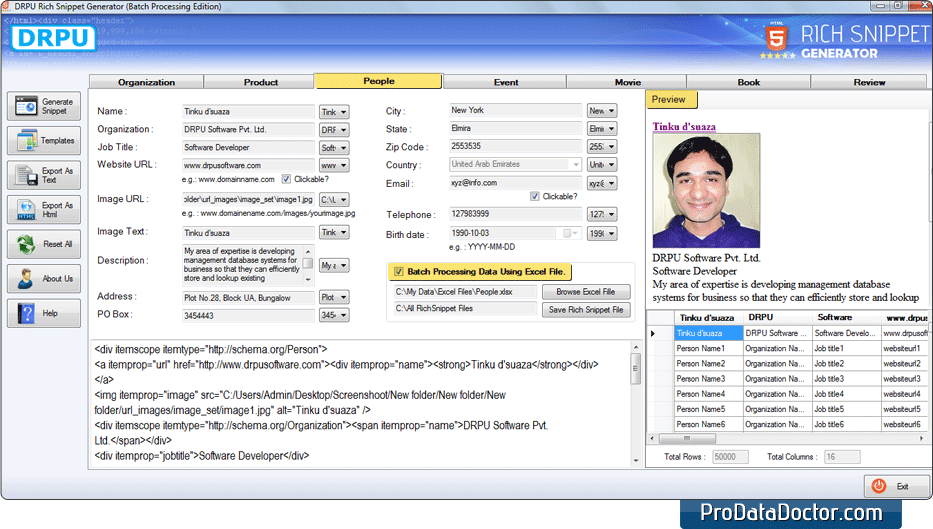Click the Total Columns value 16
This screenshot has width=933, height=529.
click(x=841, y=457)
